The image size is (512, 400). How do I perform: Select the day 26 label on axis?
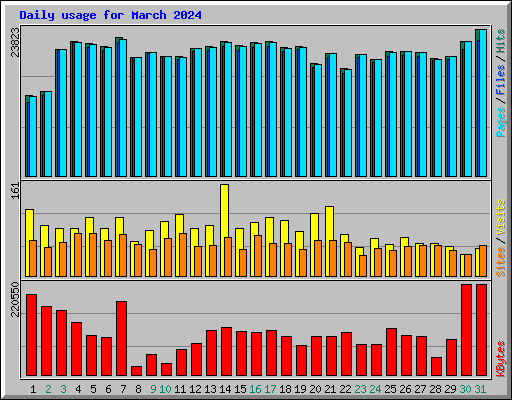(405, 389)
